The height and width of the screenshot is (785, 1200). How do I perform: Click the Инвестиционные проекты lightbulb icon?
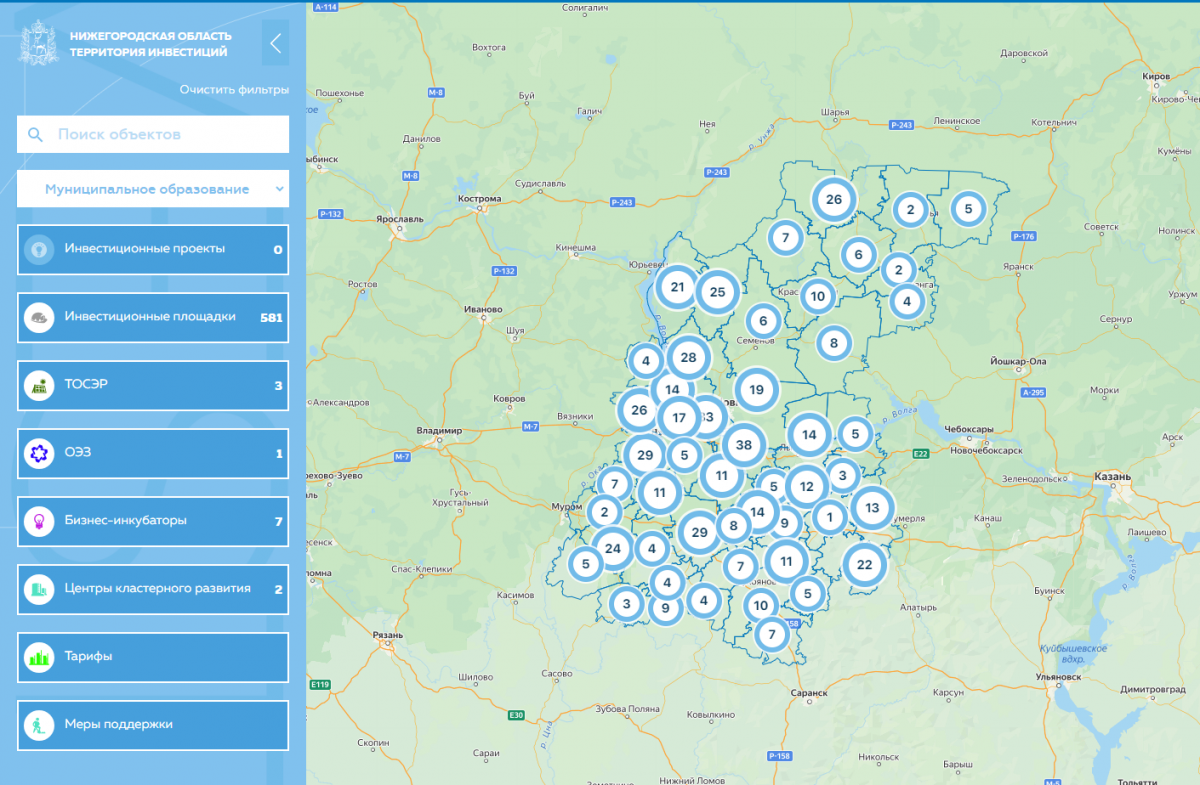tap(39, 249)
